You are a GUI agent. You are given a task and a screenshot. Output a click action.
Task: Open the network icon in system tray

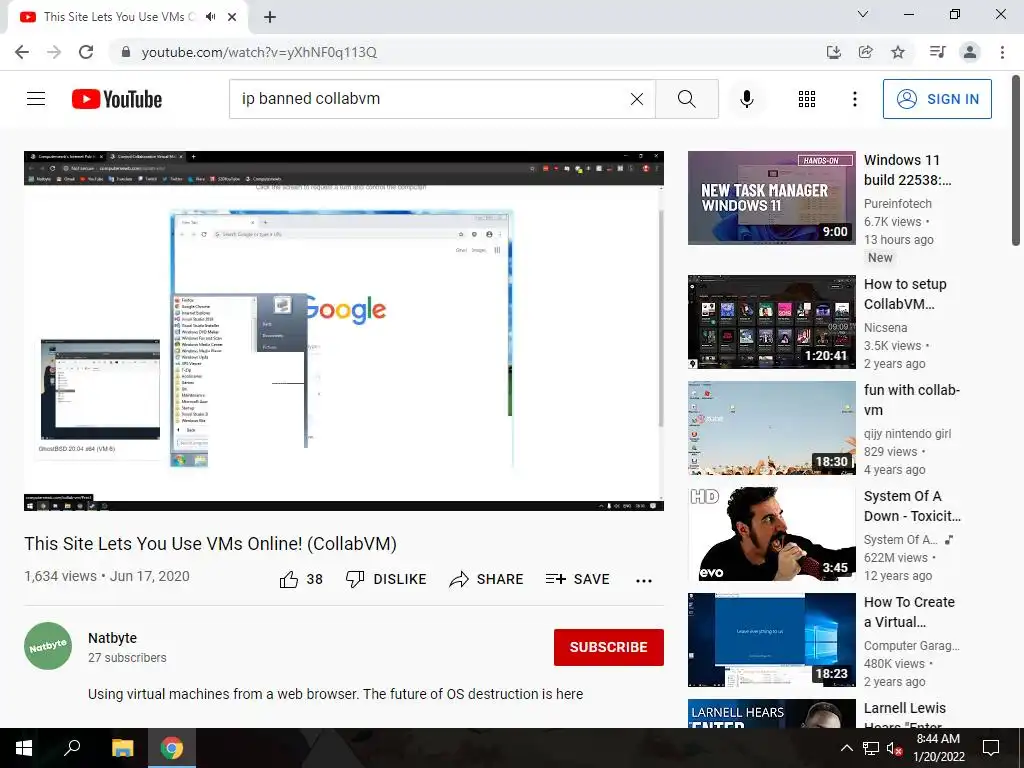pos(870,748)
